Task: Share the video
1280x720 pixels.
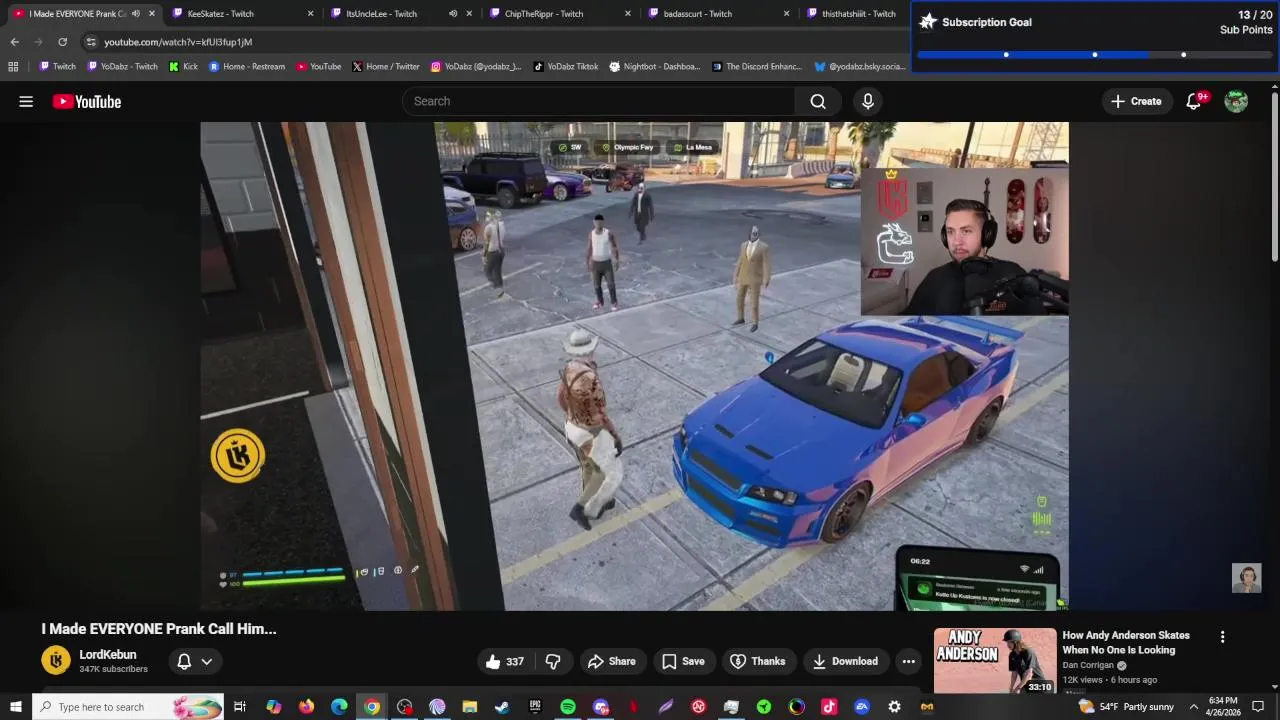Action: click(611, 661)
